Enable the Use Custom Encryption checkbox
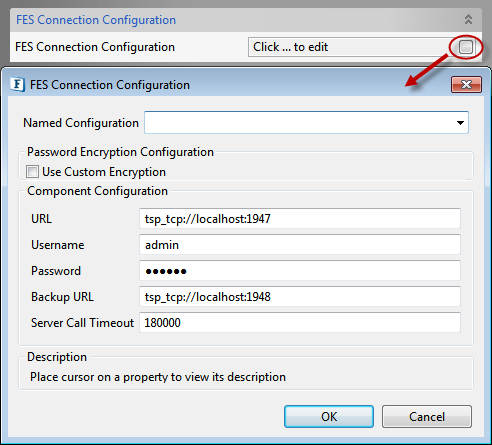 32,172
